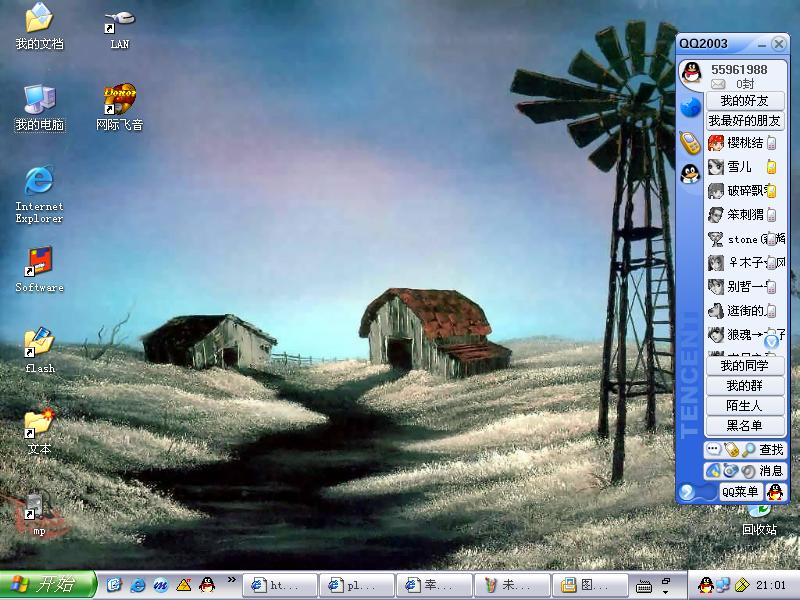
Task: Click the QQ penguin avatar beside 55961988
Action: coord(691,73)
